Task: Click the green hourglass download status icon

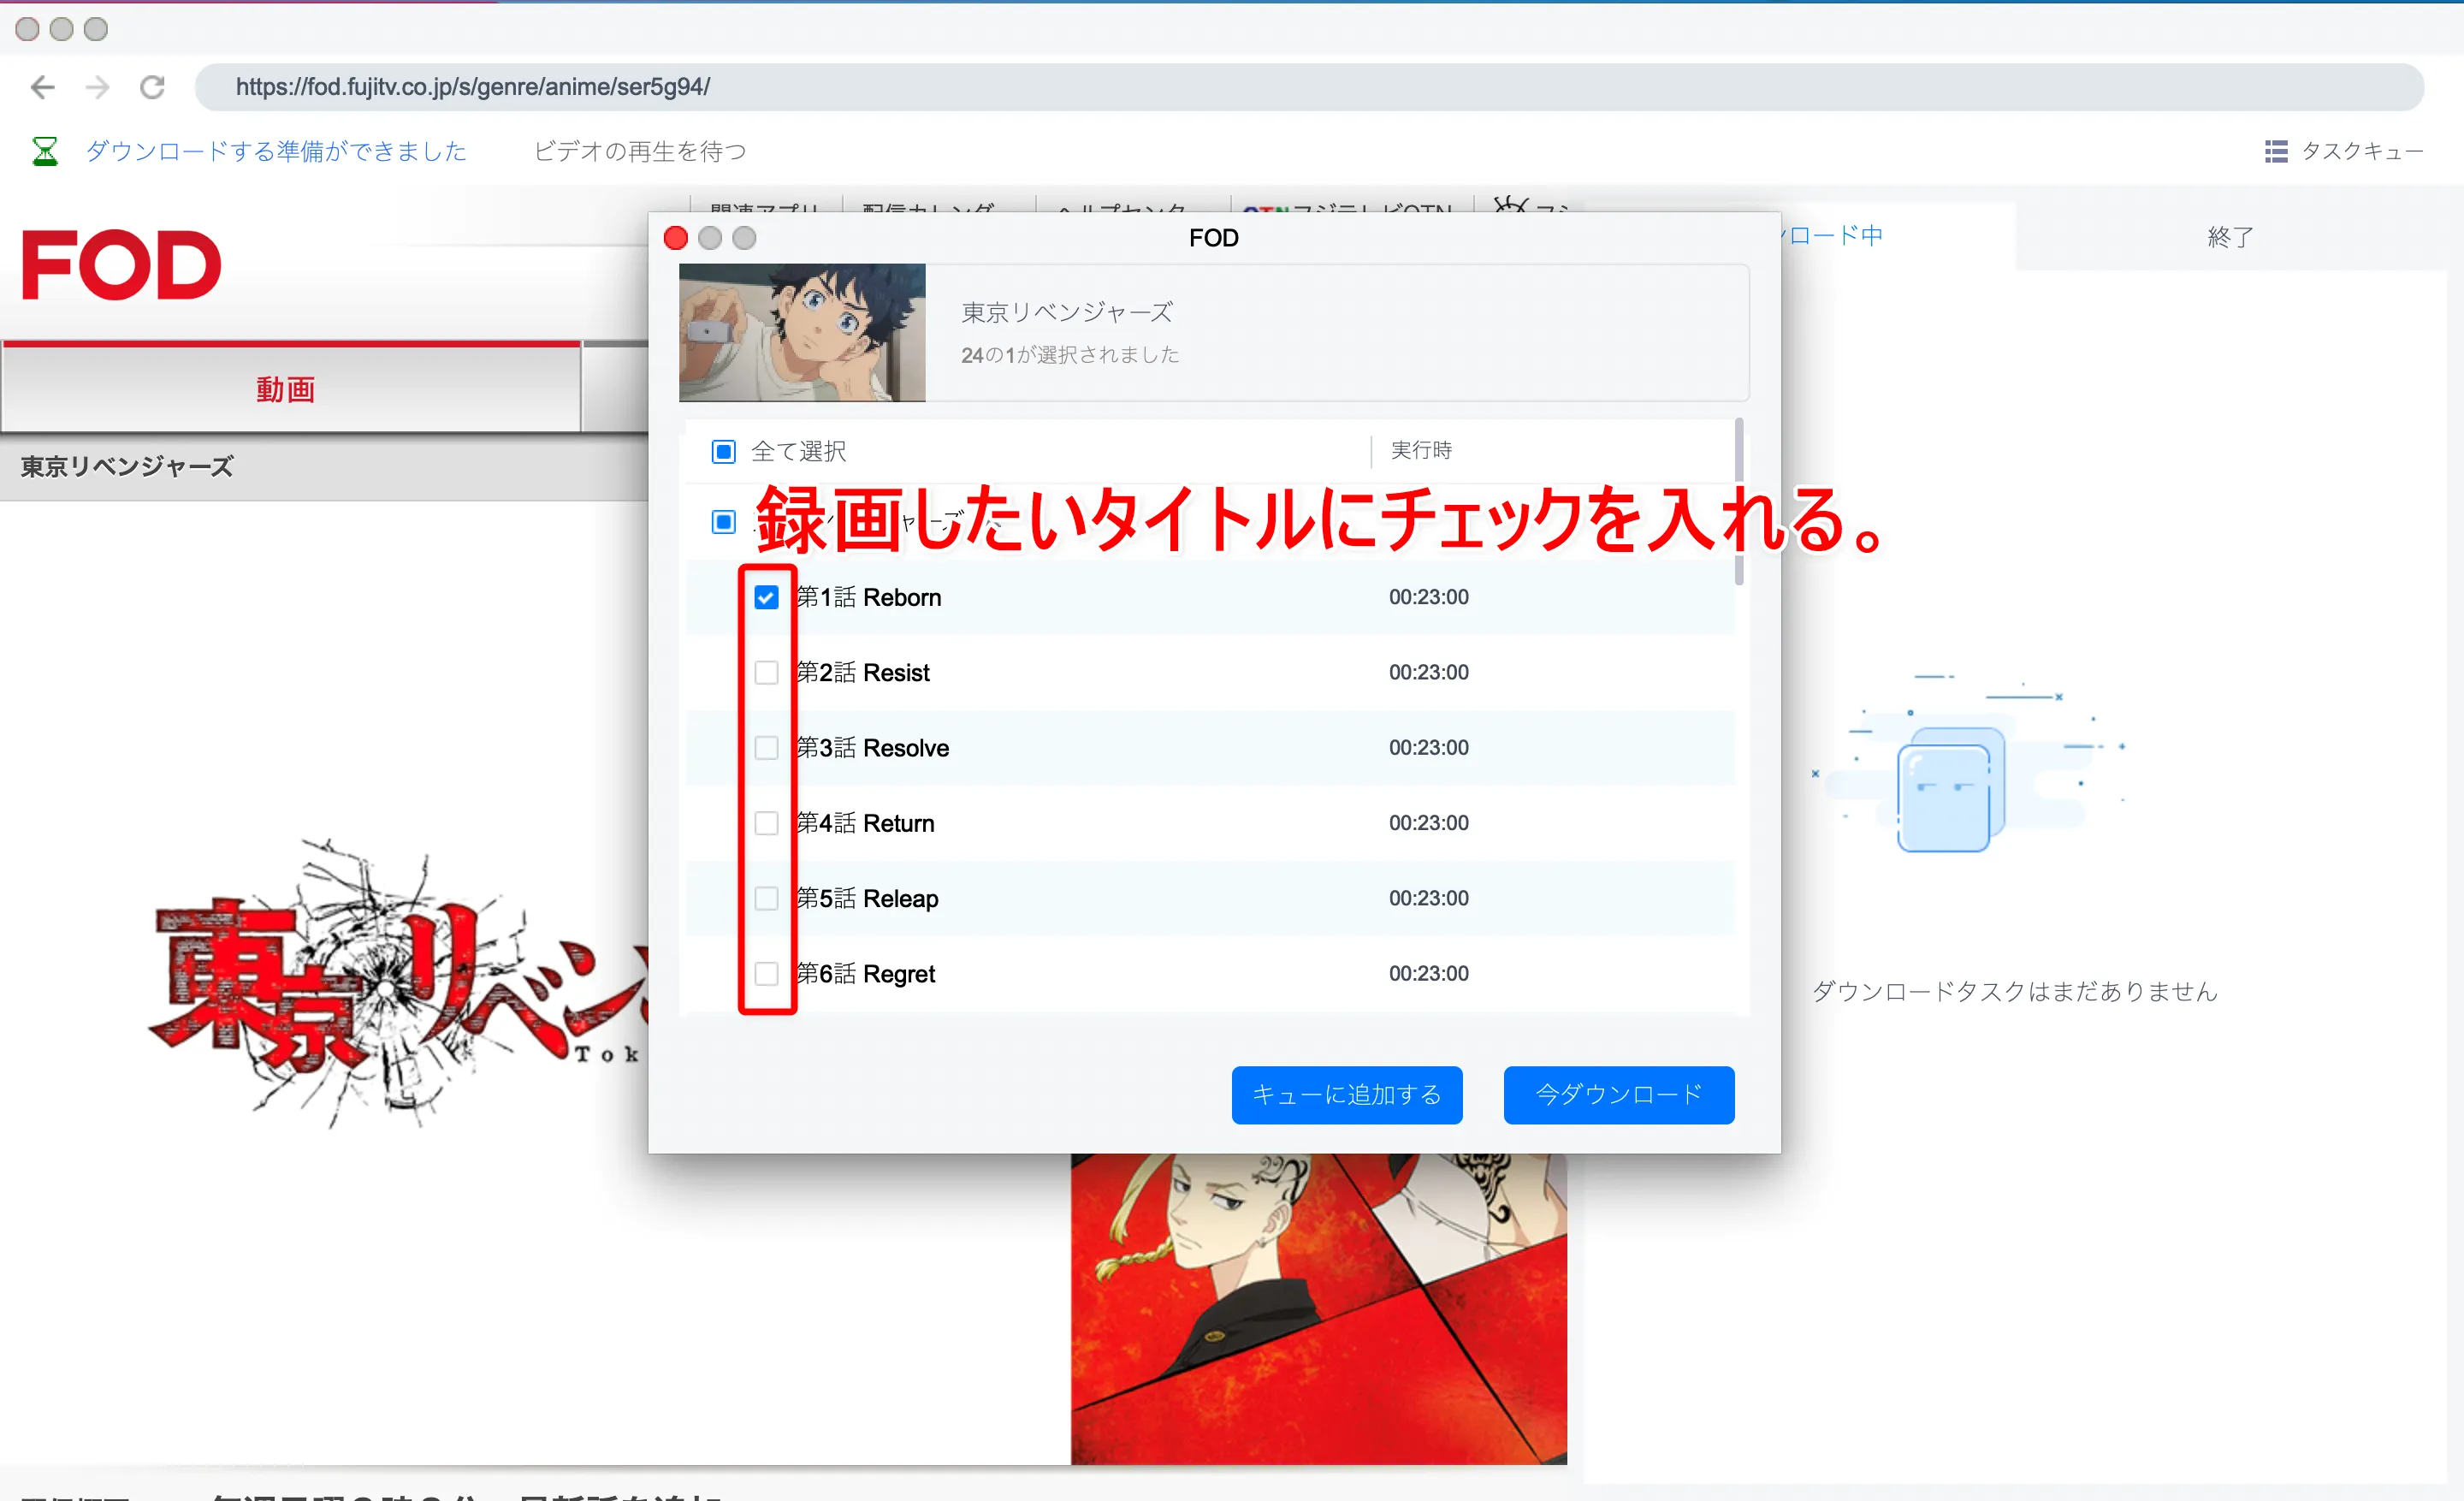Action: click(45, 151)
